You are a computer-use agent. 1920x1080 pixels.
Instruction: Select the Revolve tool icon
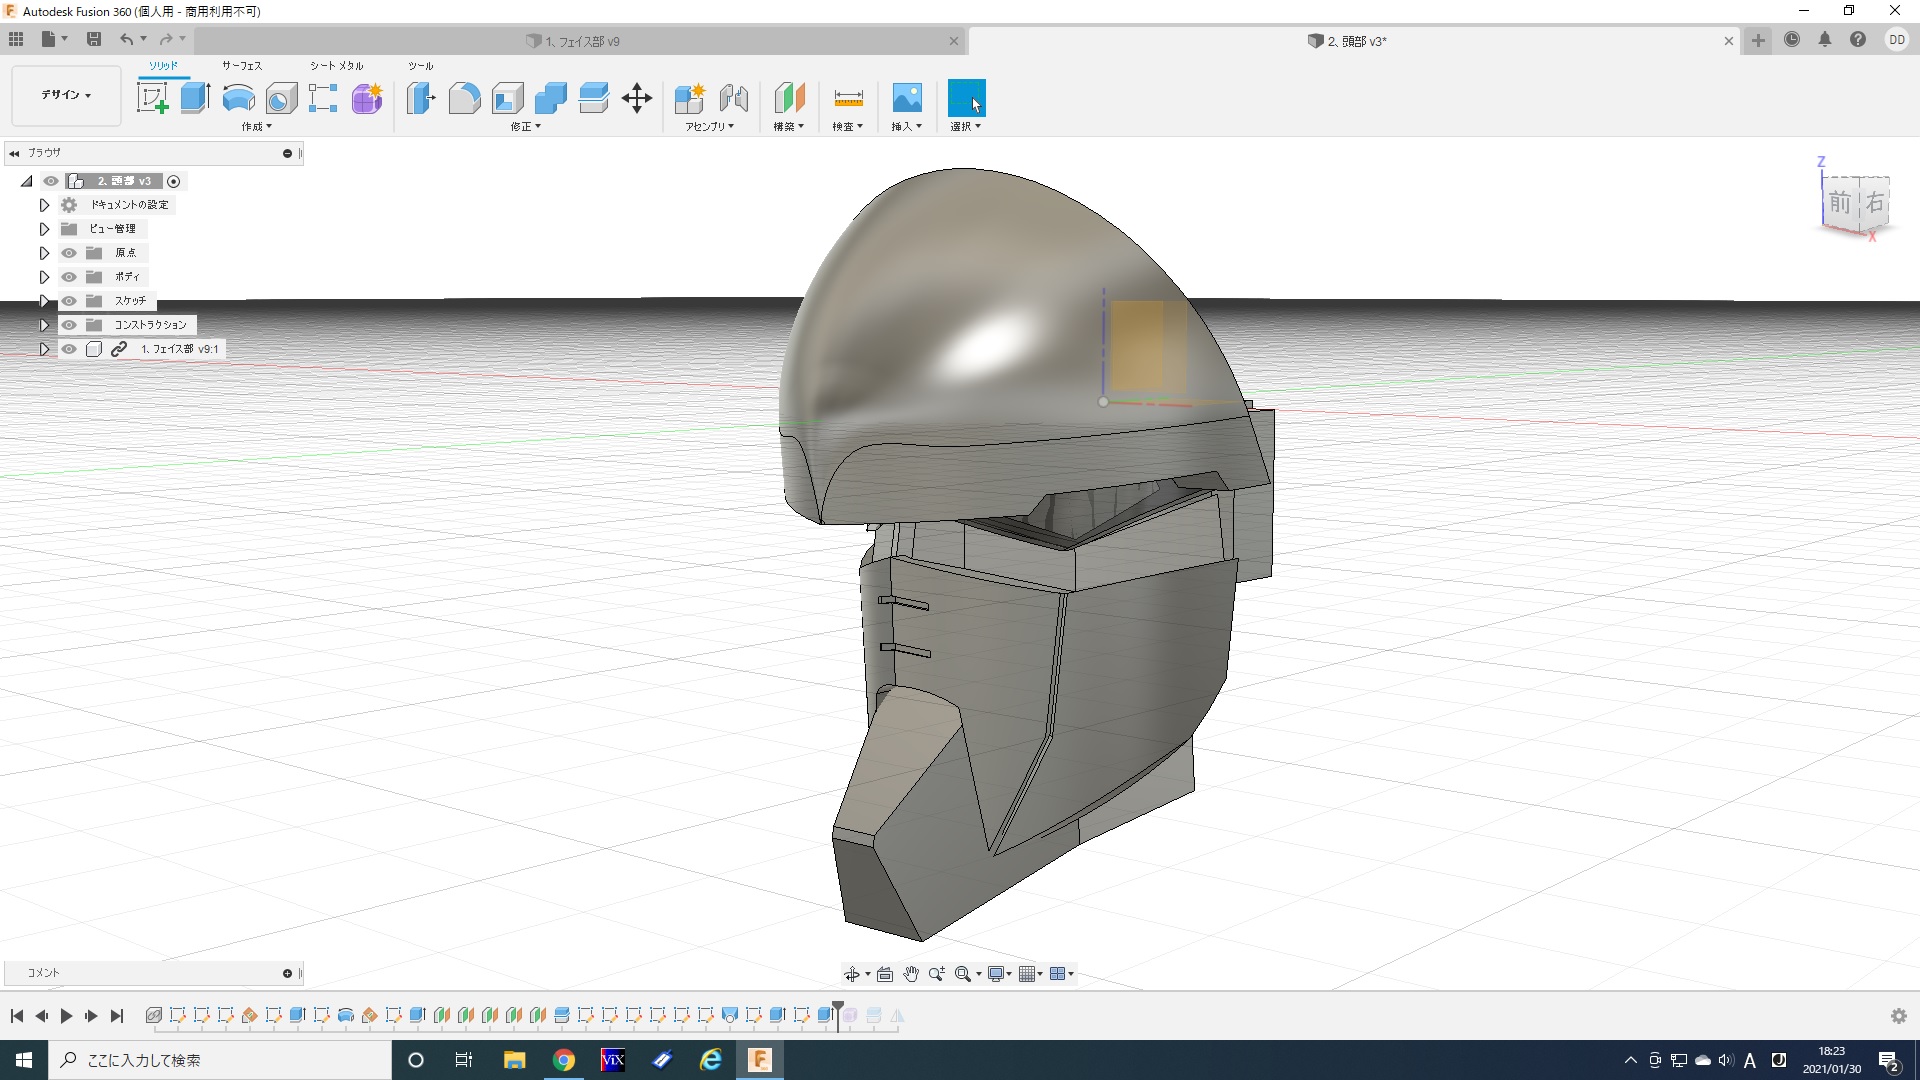coord(238,98)
